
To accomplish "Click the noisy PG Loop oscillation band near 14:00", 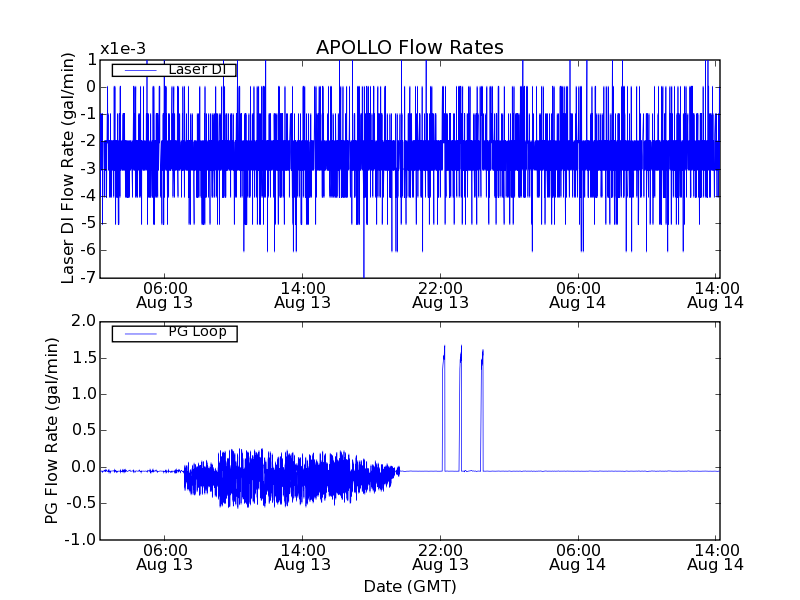I will [x=291, y=478].
